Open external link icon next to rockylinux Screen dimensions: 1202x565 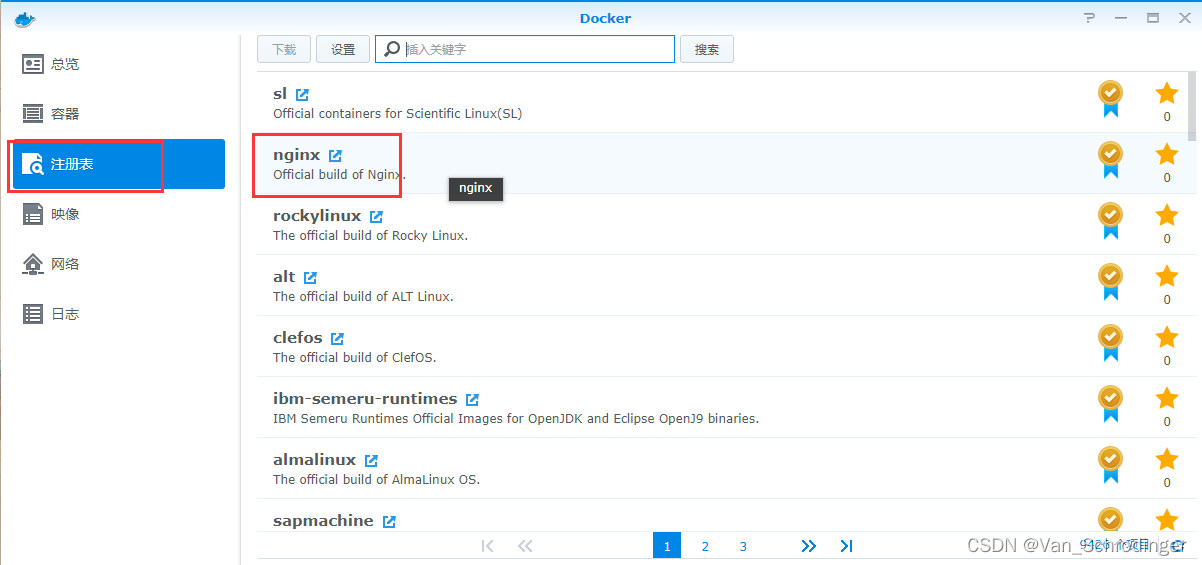tap(376, 217)
